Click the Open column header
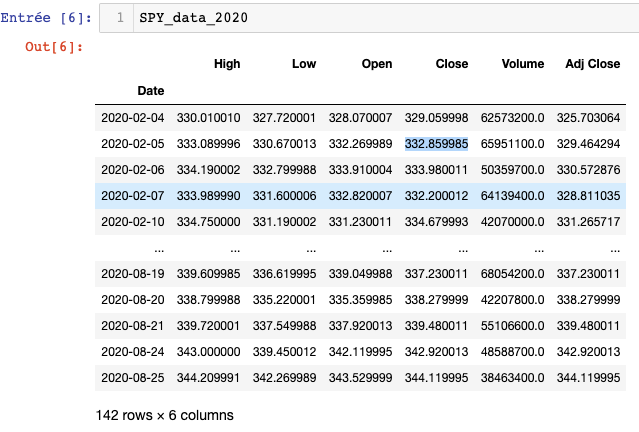The width and height of the screenshot is (639, 432). tap(377, 64)
